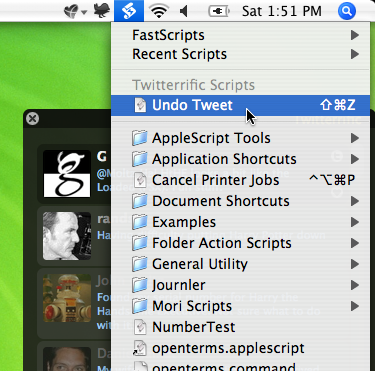375x371 pixels.
Task: Expand the General Utility submenu arrow
Action: (355, 264)
